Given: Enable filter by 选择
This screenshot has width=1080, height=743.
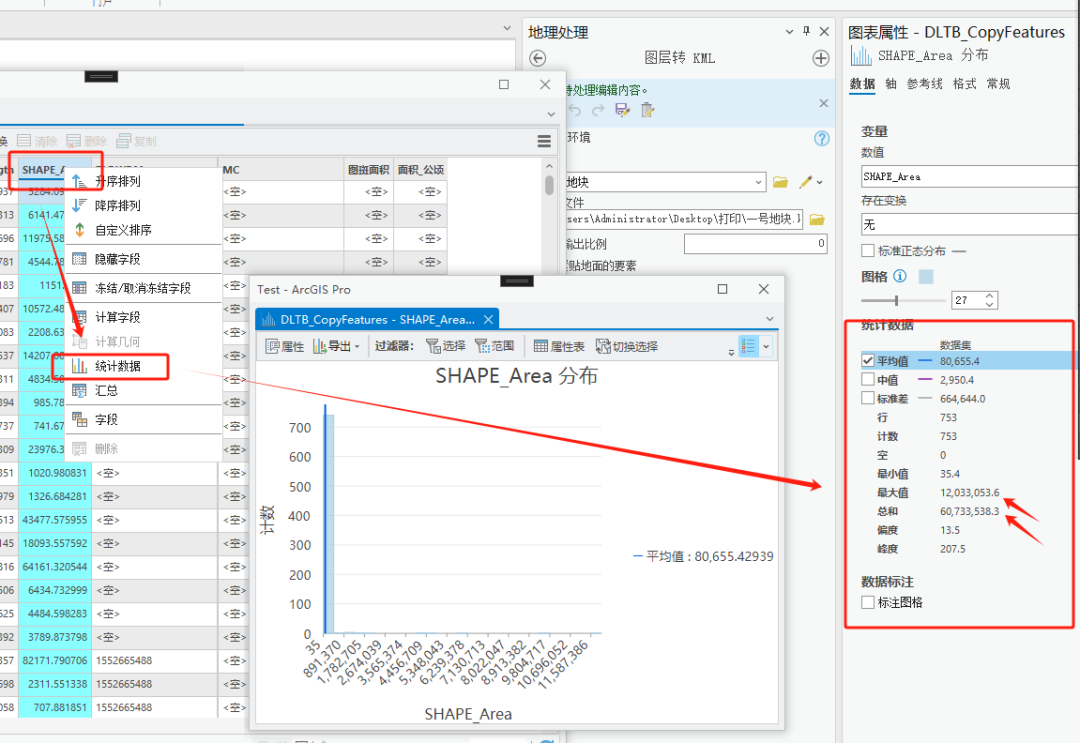Looking at the screenshot, I should tap(446, 346).
